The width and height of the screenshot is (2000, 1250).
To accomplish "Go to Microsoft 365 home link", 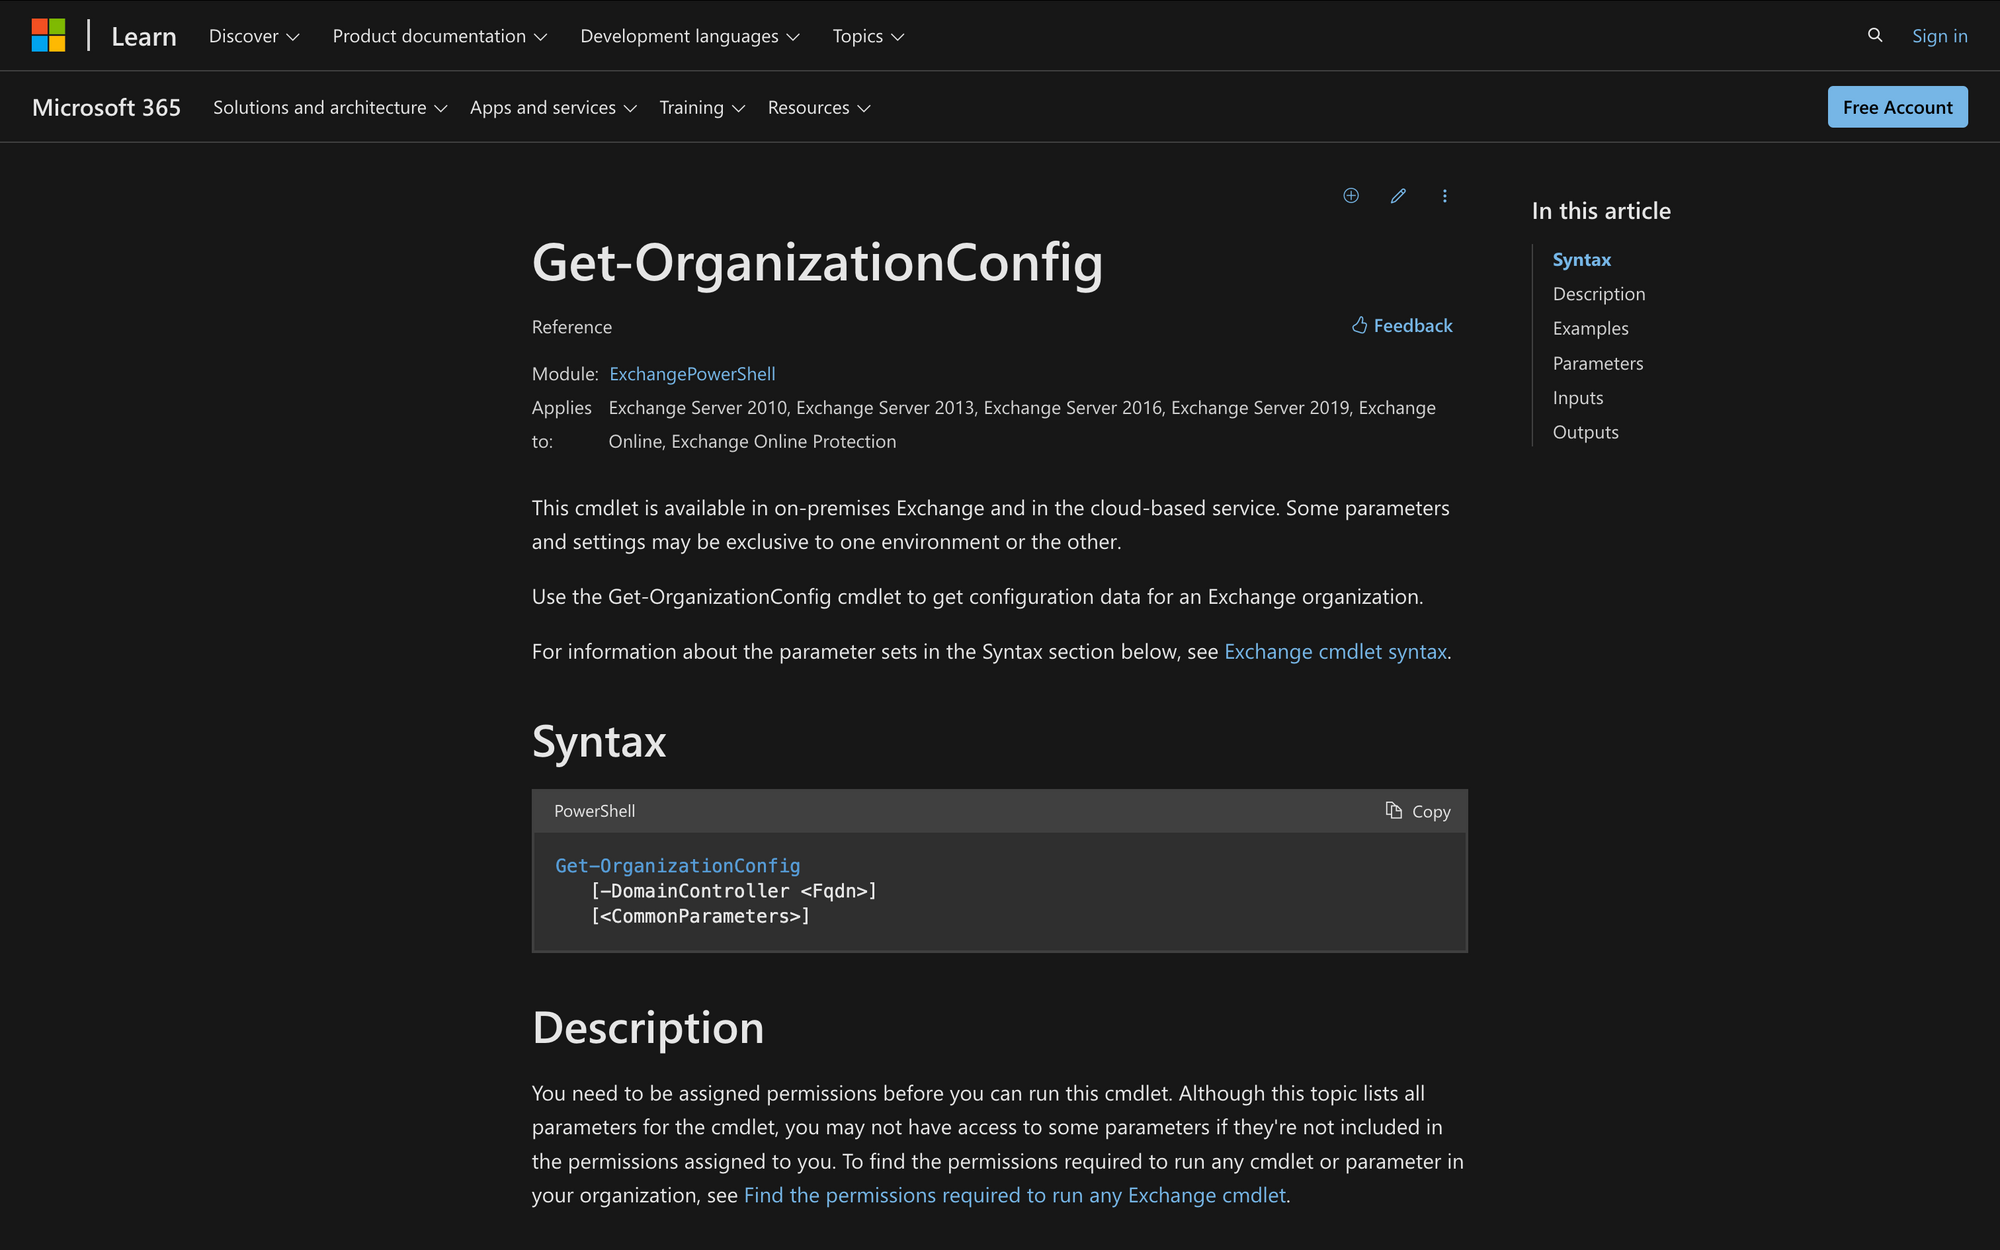I will tap(106, 107).
